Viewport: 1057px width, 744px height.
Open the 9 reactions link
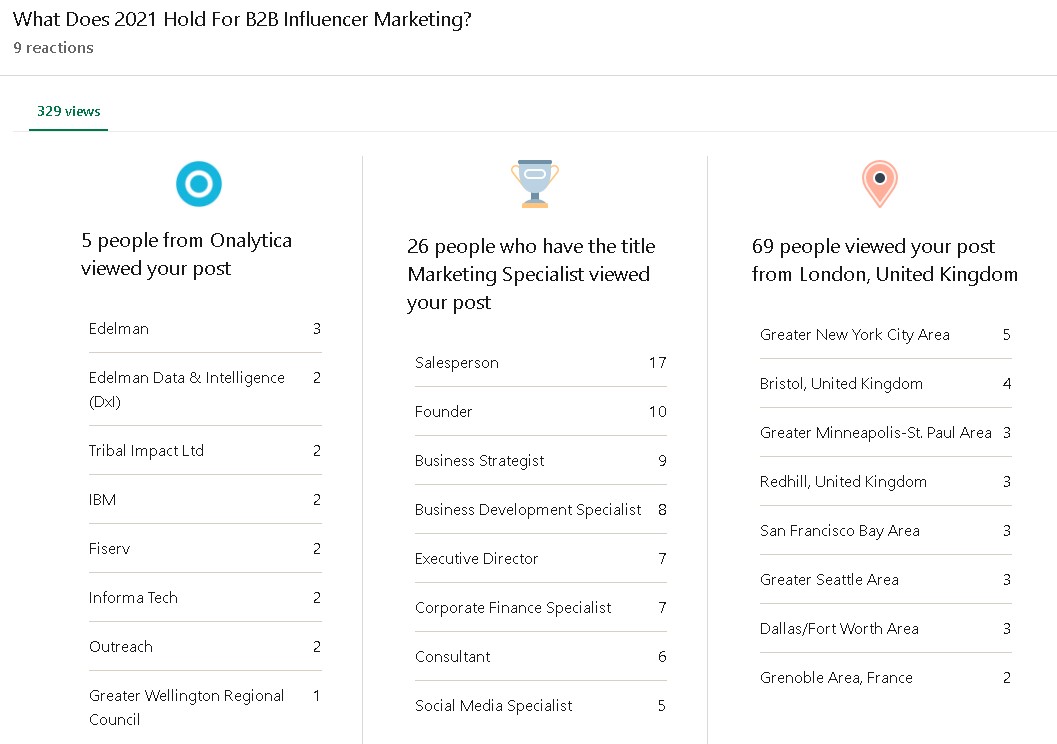(53, 48)
